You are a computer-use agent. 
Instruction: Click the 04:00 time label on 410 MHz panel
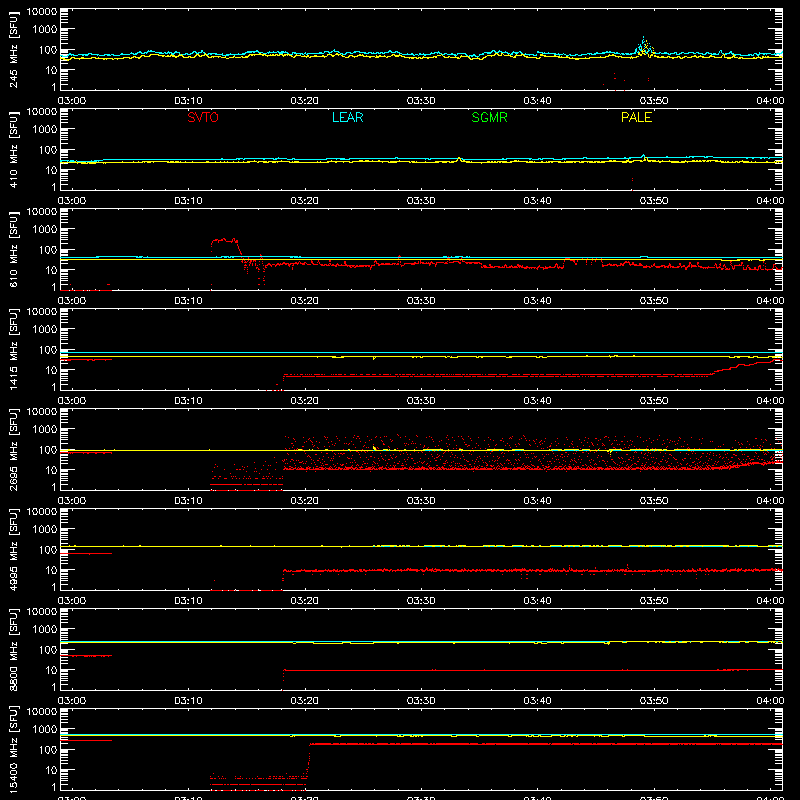pos(770,201)
